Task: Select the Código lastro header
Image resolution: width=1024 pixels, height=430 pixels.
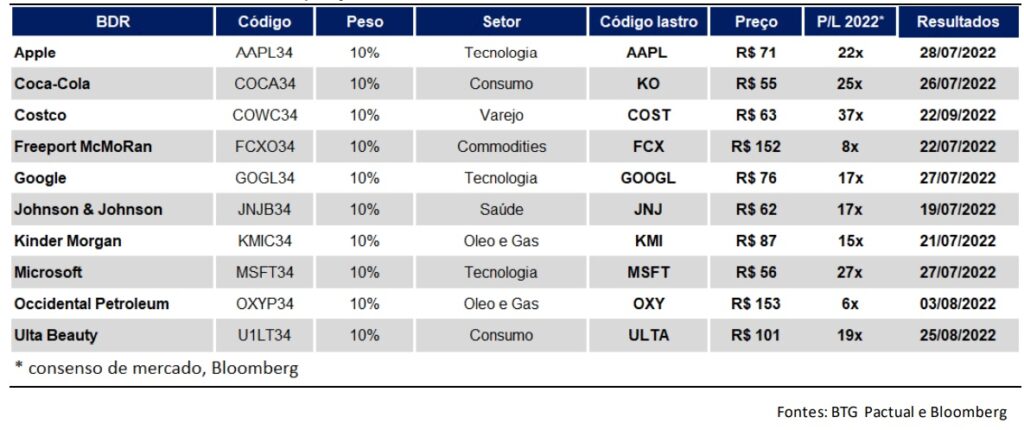Action: tap(648, 21)
